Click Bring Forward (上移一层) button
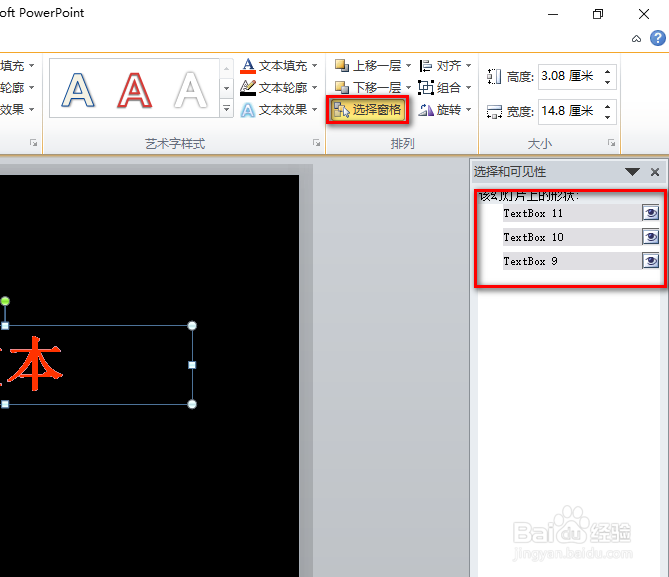 (x=368, y=66)
